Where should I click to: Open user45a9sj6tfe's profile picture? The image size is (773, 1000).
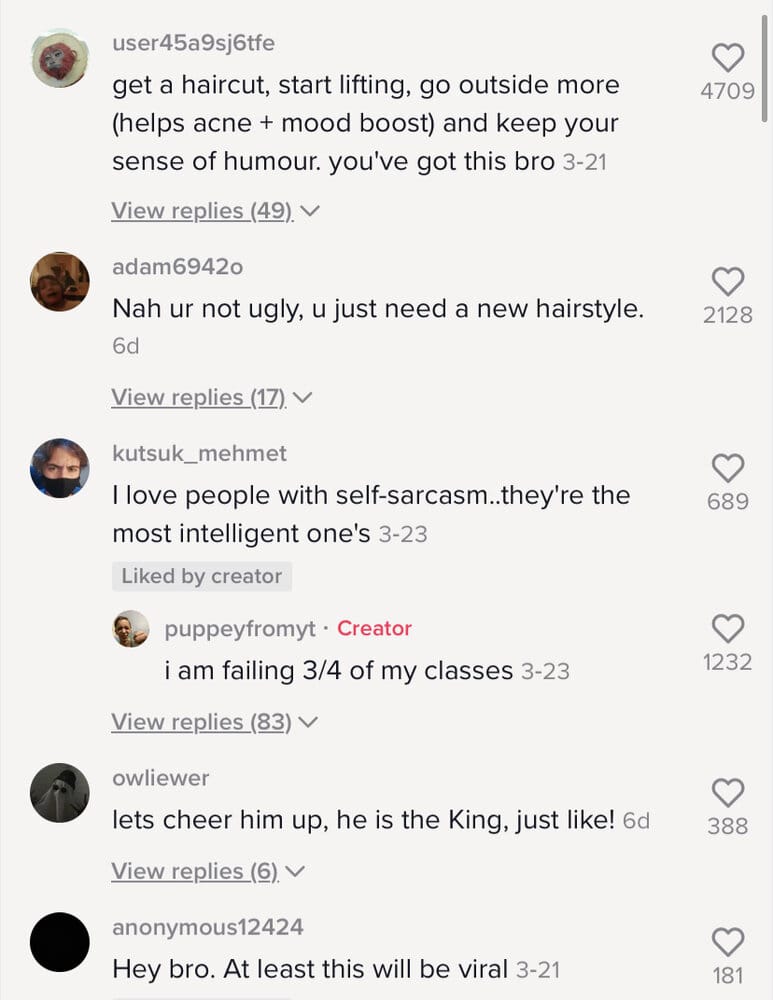(60, 58)
